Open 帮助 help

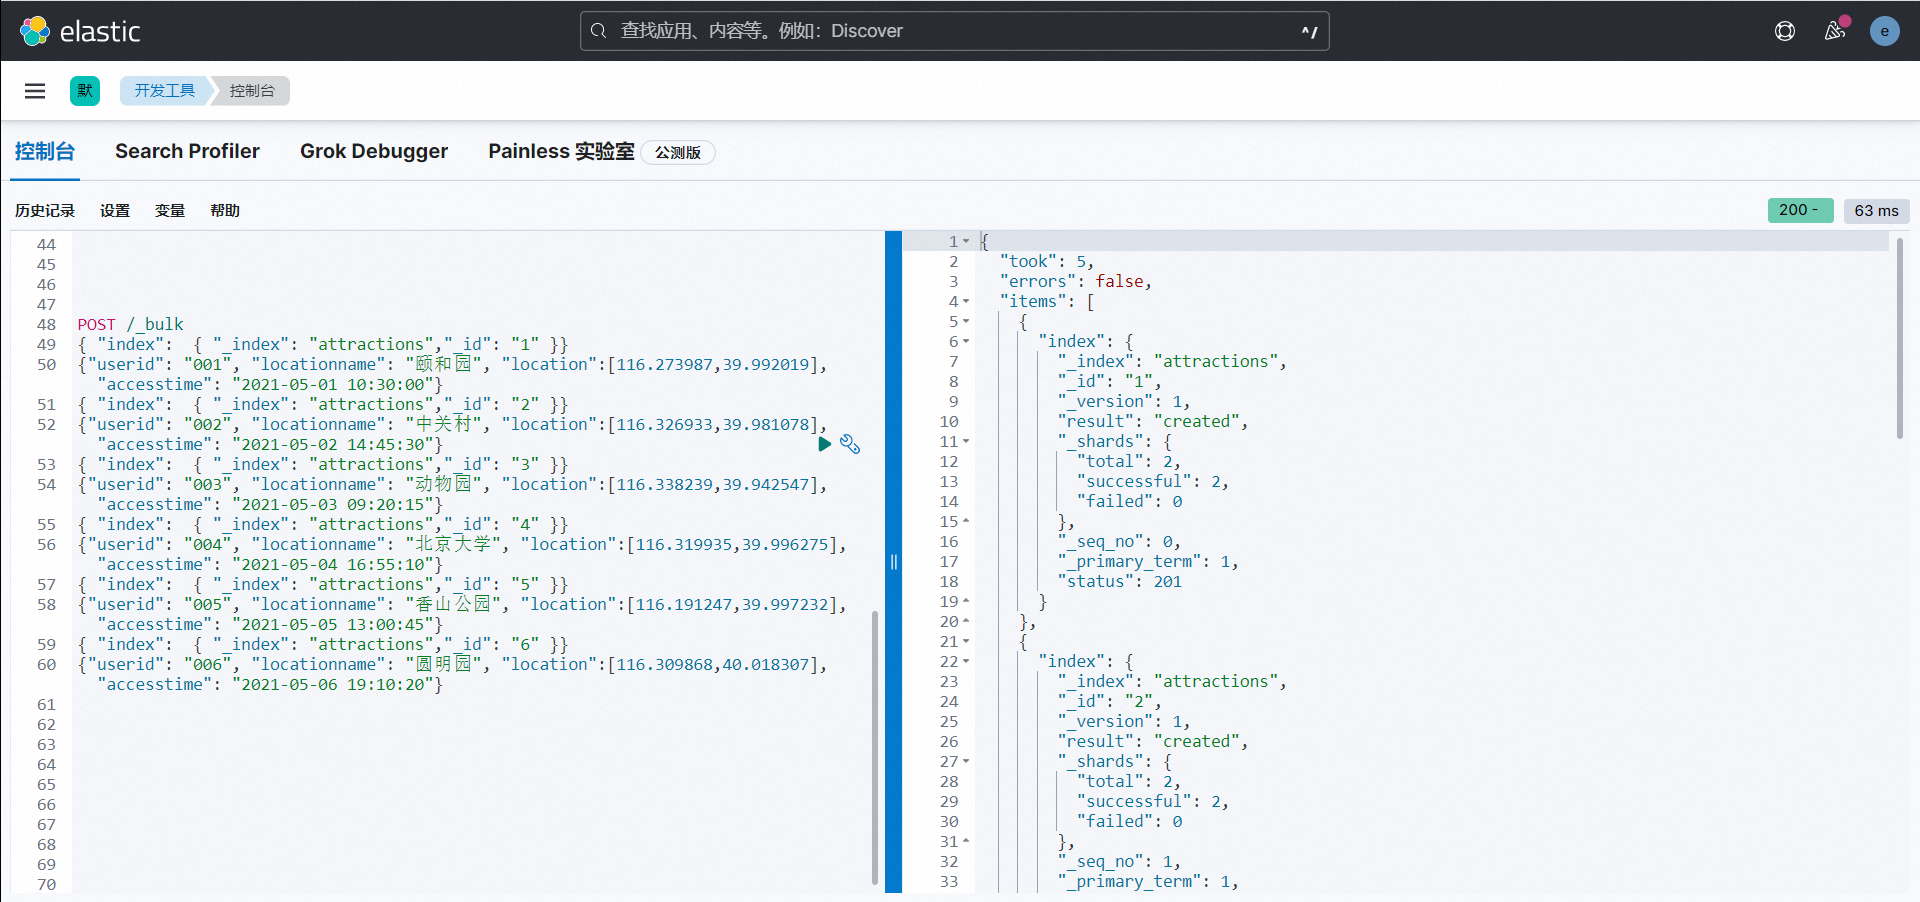[x=225, y=211]
